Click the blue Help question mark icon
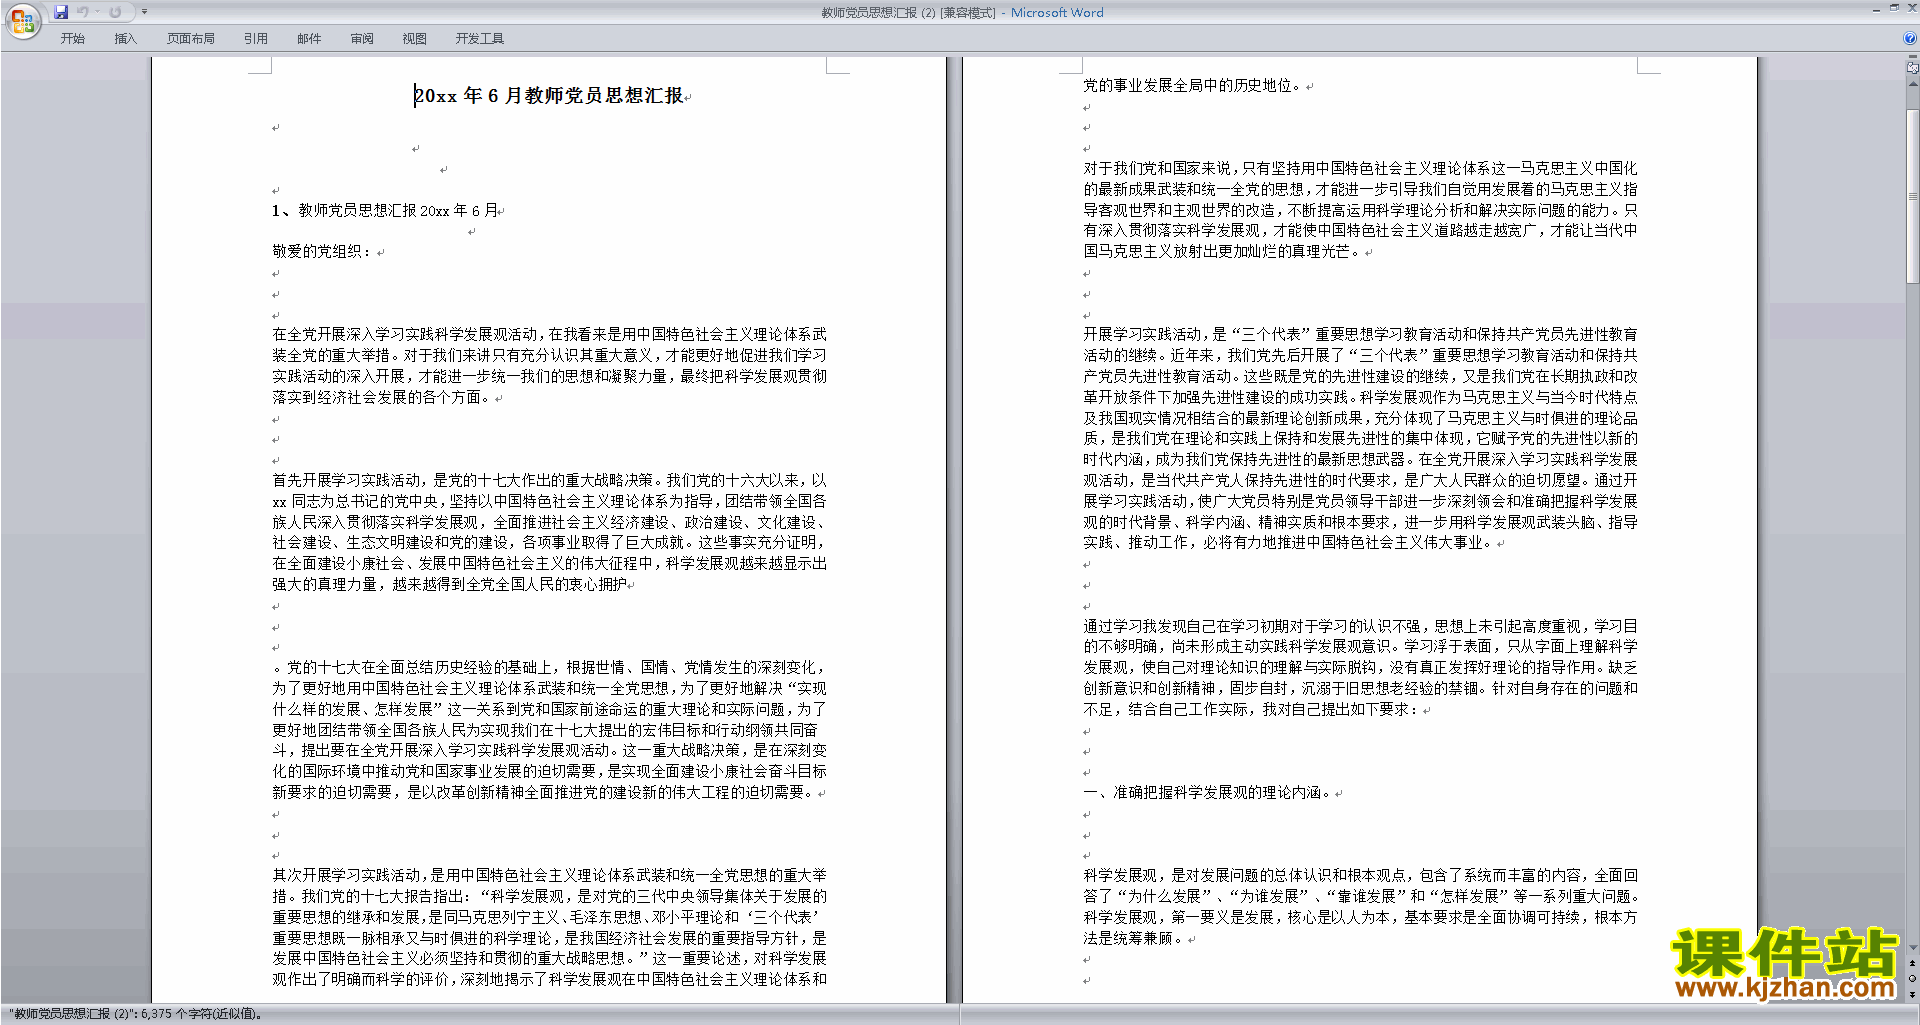The image size is (1920, 1025). 1910,39
